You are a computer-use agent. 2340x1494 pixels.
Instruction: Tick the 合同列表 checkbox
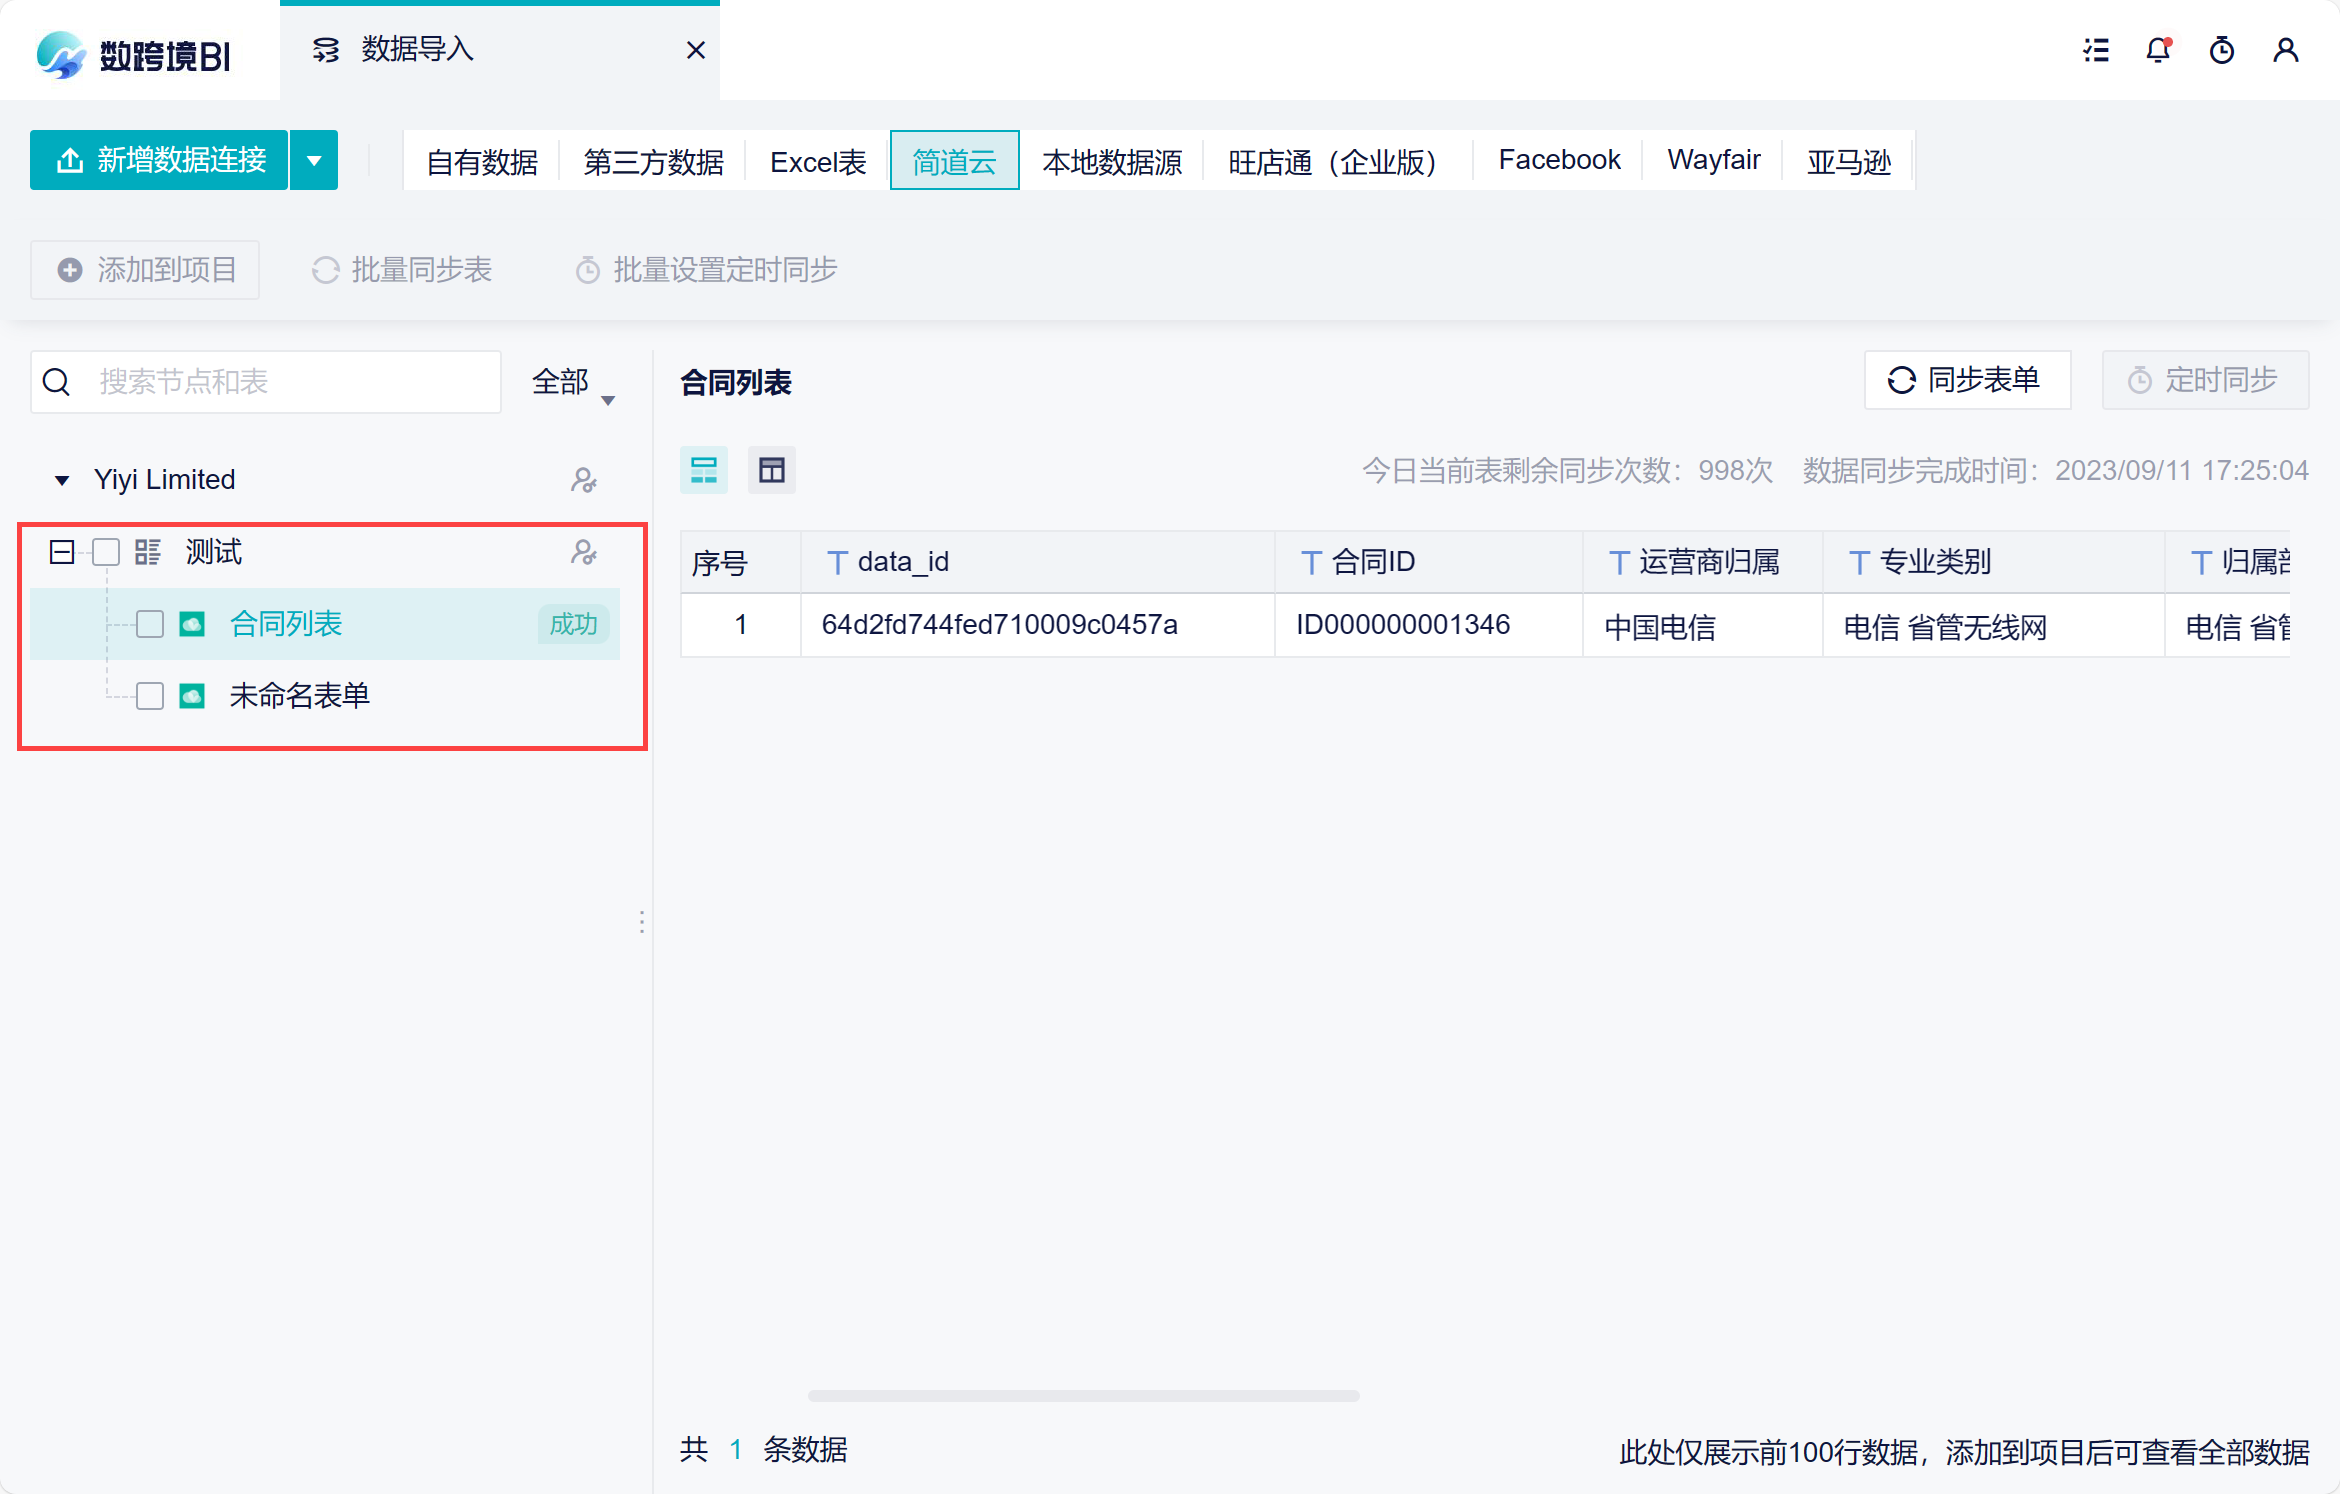(150, 624)
